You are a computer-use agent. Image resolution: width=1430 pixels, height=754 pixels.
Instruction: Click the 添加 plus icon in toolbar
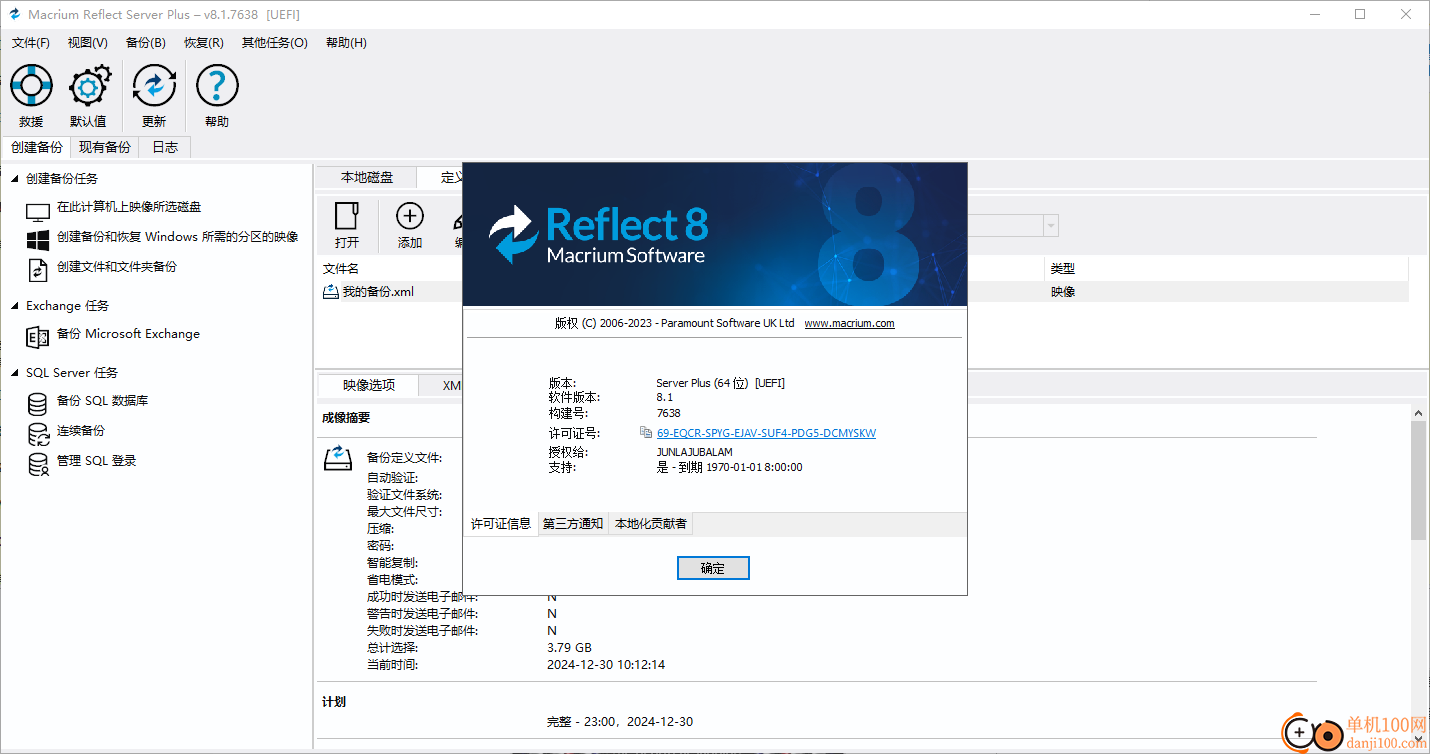click(x=410, y=226)
